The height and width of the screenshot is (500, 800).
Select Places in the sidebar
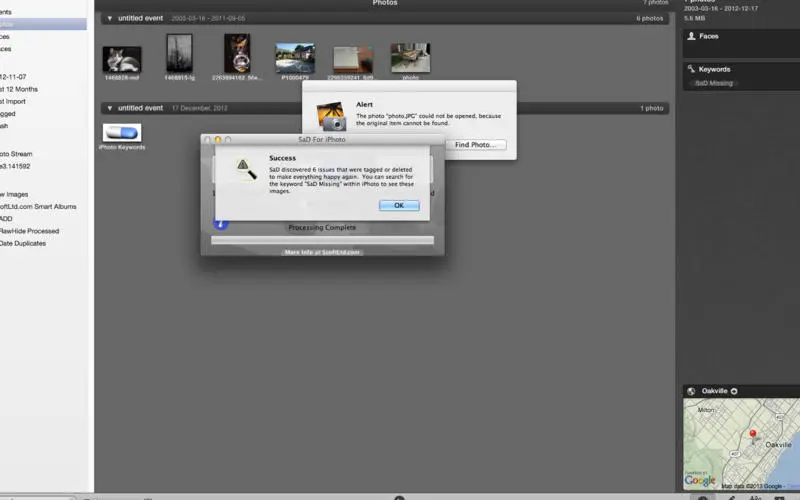(x=6, y=49)
